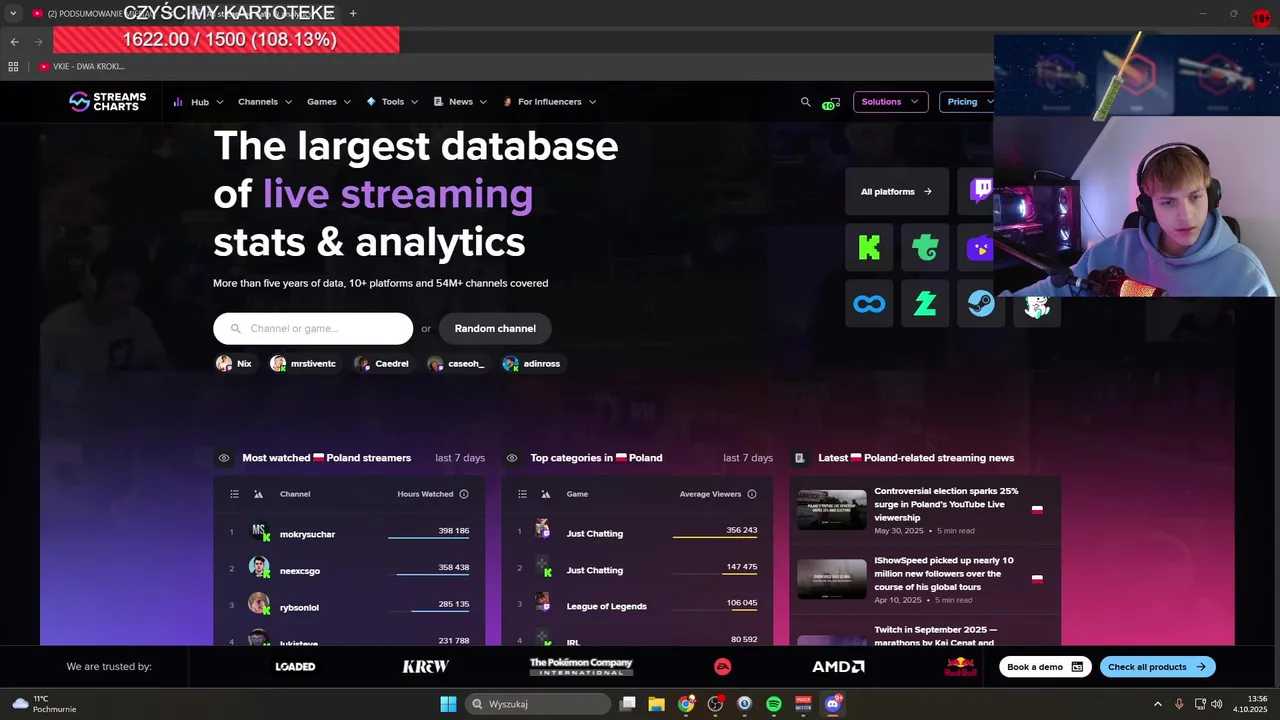The height and width of the screenshot is (720, 1280).
Task: Click the news icon beside Latest Poland-related streaming news
Action: tap(800, 458)
